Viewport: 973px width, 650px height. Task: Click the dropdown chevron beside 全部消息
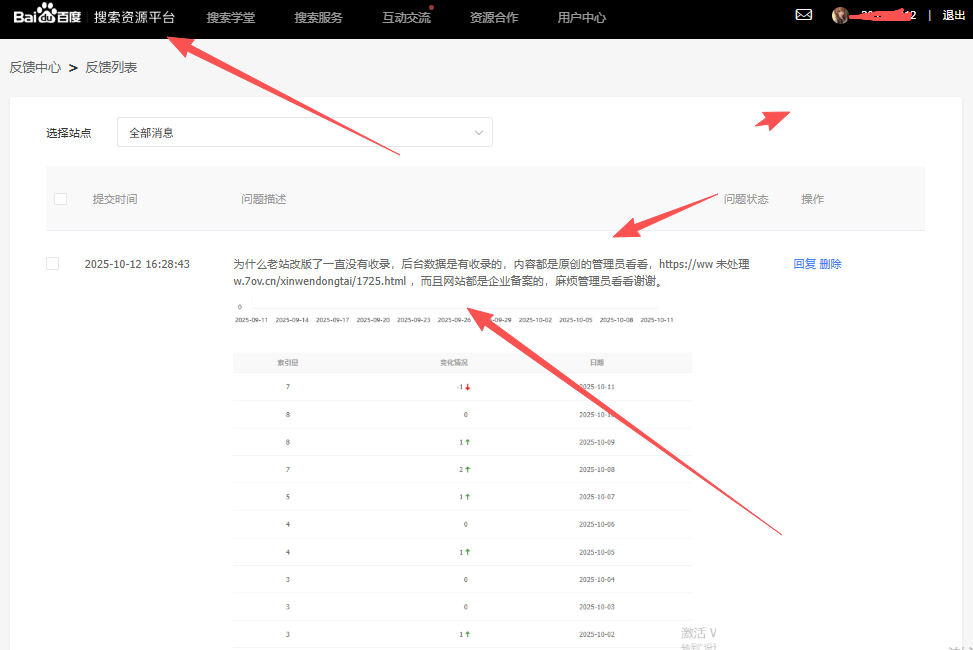pos(478,131)
